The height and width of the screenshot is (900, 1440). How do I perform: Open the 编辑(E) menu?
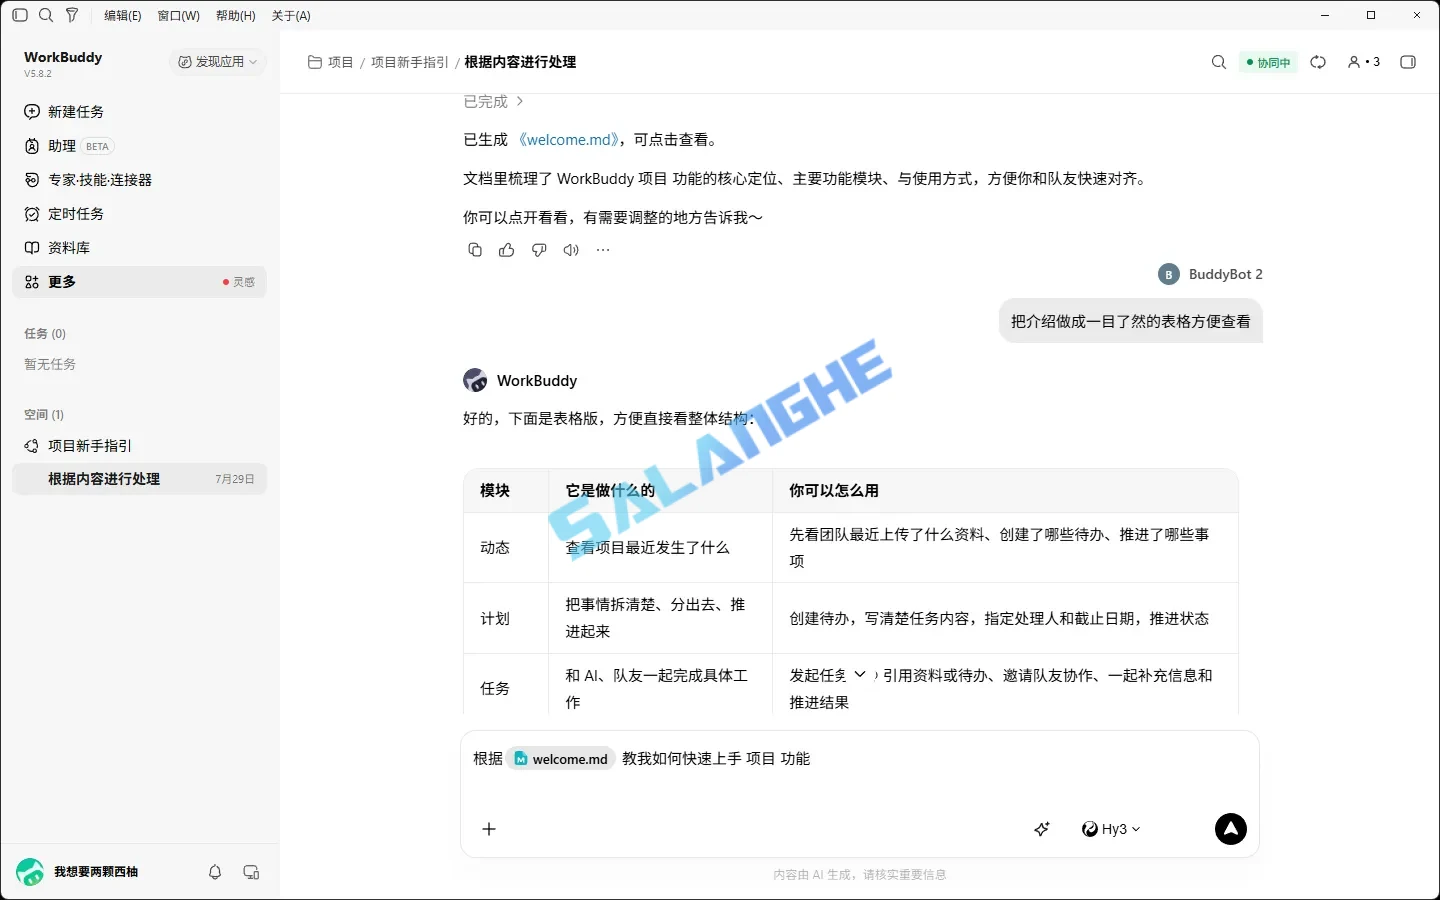123,15
